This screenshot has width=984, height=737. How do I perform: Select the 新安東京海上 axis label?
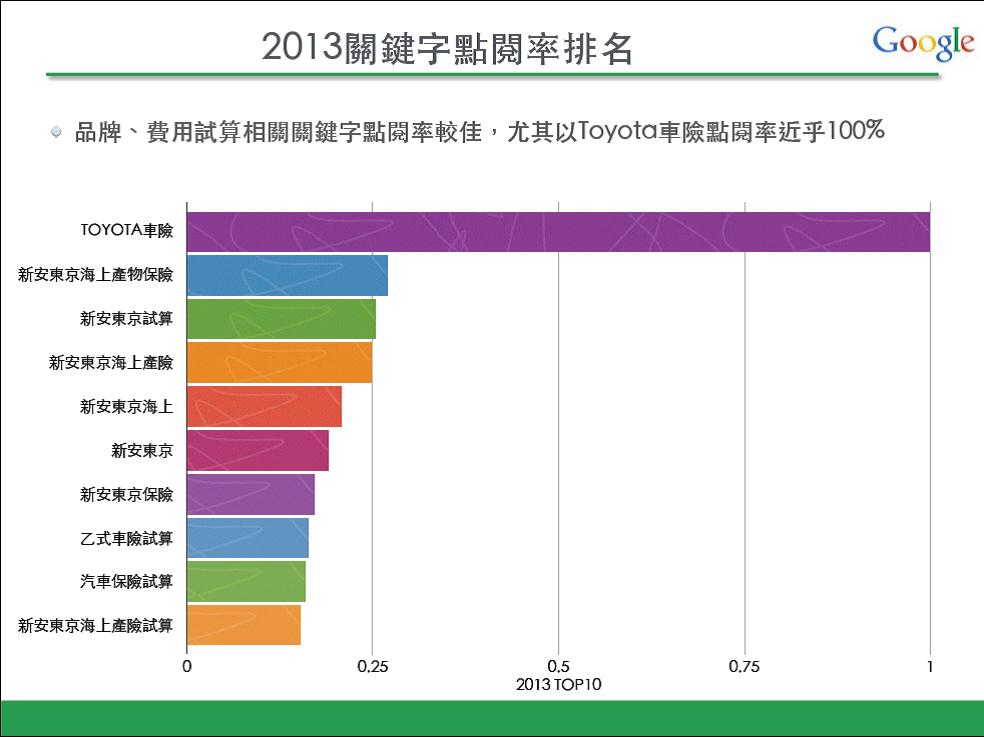126,406
